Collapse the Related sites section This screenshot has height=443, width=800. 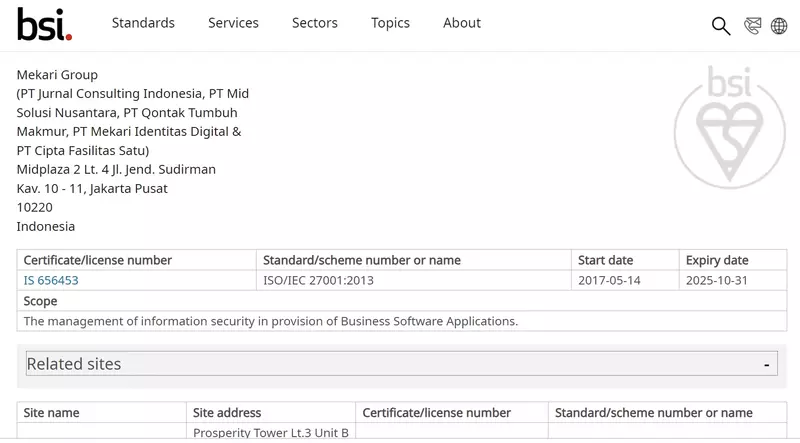(402, 364)
